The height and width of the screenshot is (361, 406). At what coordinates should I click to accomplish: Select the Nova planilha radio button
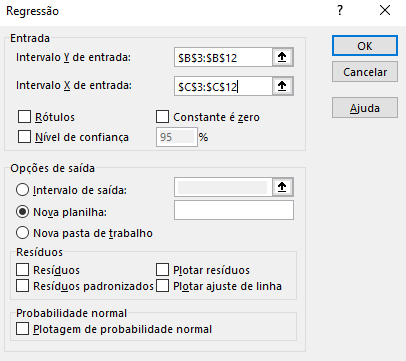pos(22,212)
